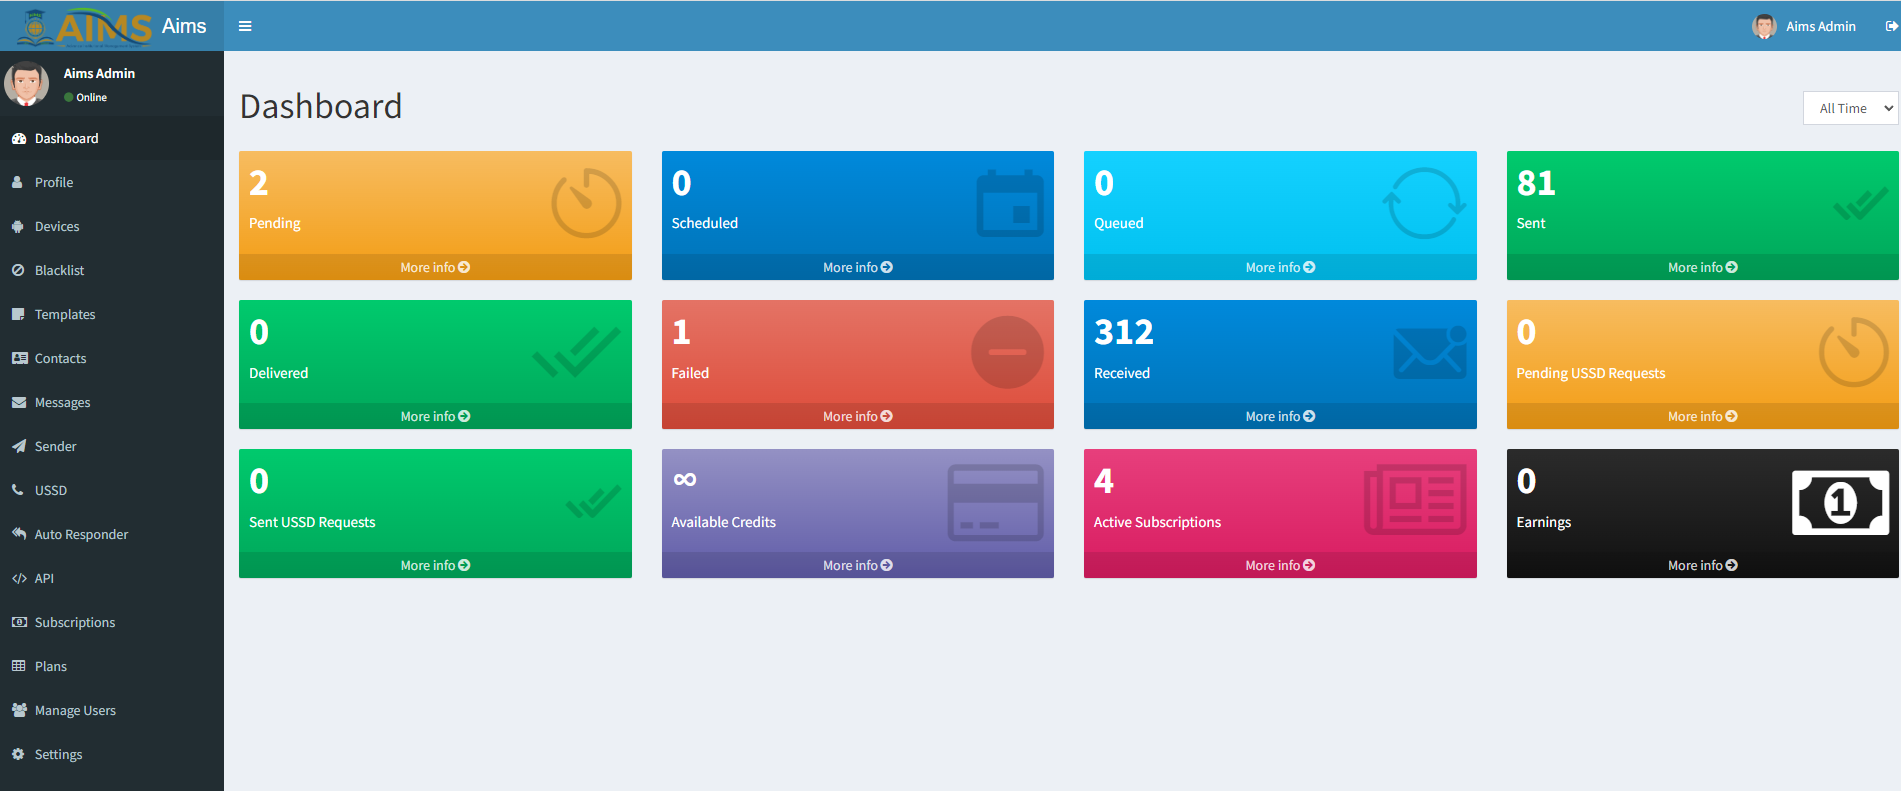Click the logout icon in top bar
Image resolution: width=1901 pixels, height=791 pixels.
[1891, 26]
